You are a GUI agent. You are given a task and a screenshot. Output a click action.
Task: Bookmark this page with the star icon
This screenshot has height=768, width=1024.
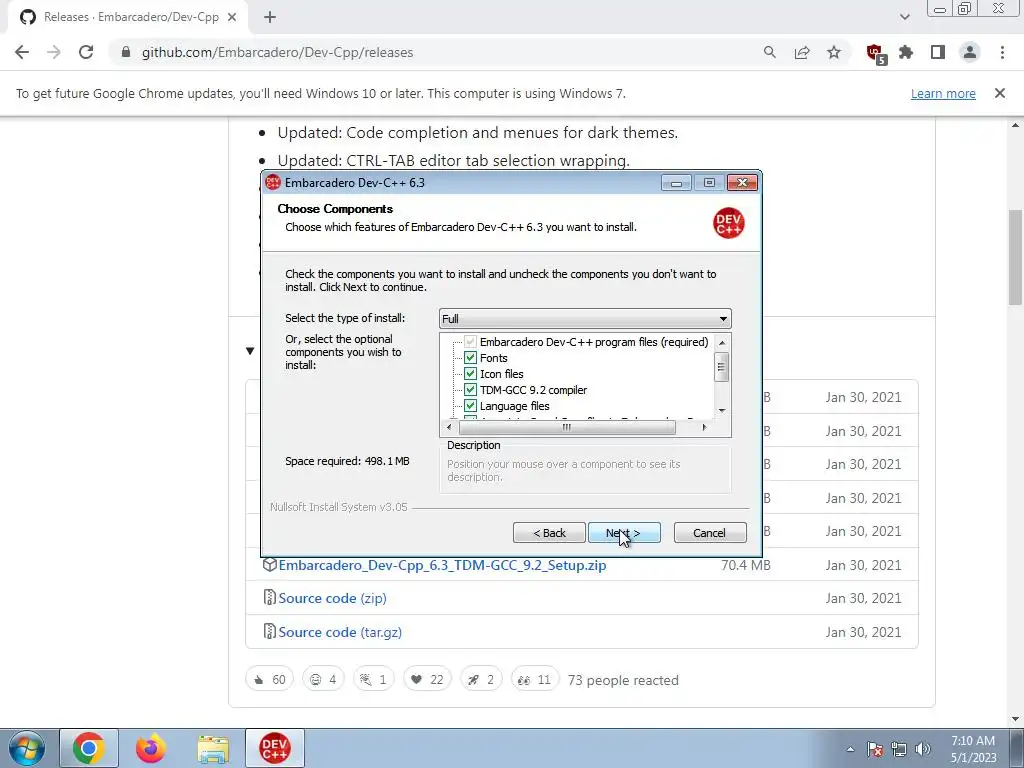coord(834,52)
